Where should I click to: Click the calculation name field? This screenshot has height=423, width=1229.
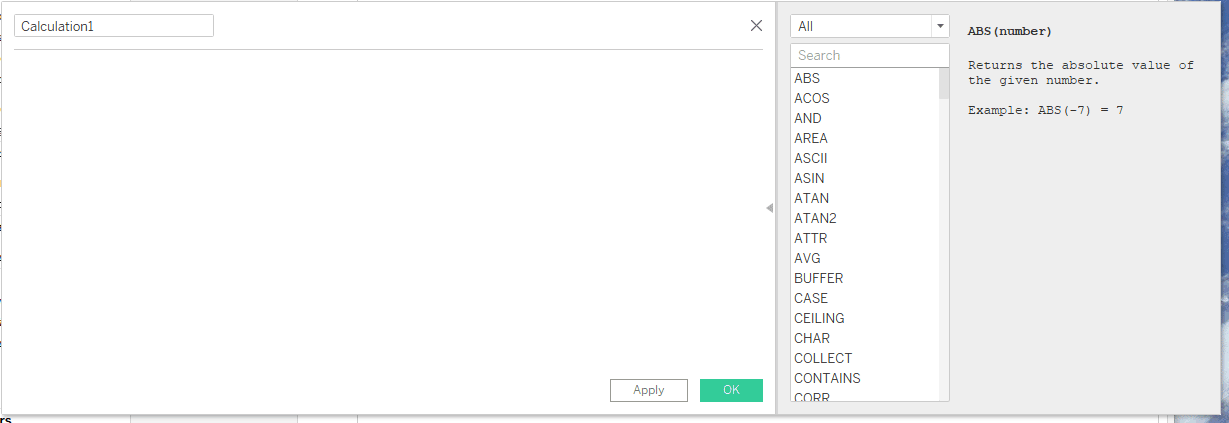114,26
